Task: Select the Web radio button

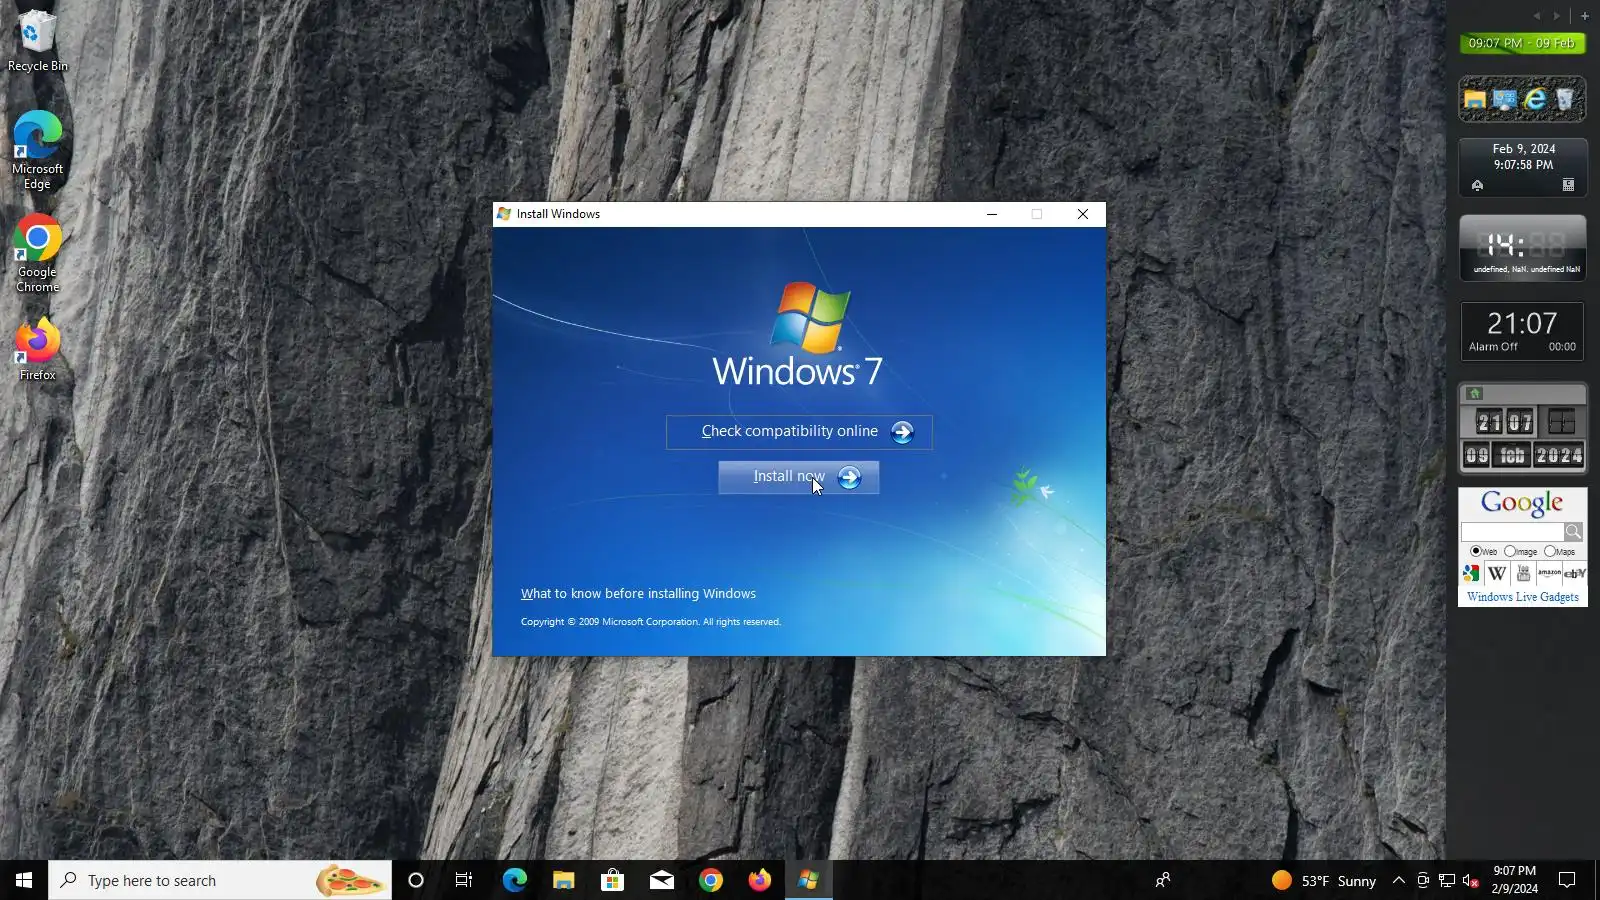Action: tap(1476, 551)
